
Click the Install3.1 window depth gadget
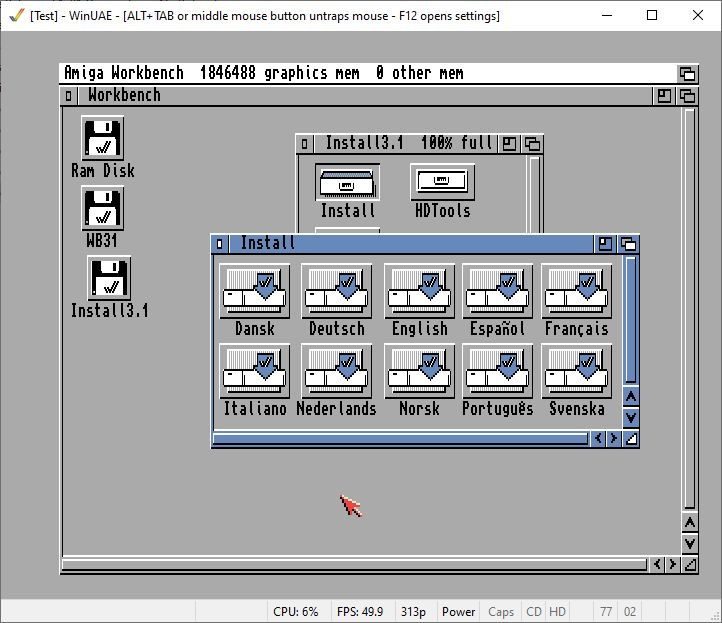click(532, 144)
